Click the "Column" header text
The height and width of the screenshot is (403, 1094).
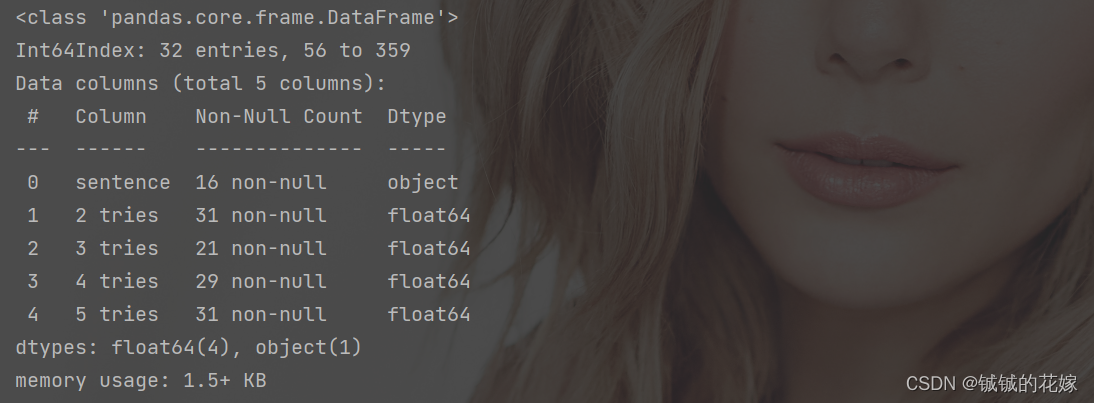111,116
